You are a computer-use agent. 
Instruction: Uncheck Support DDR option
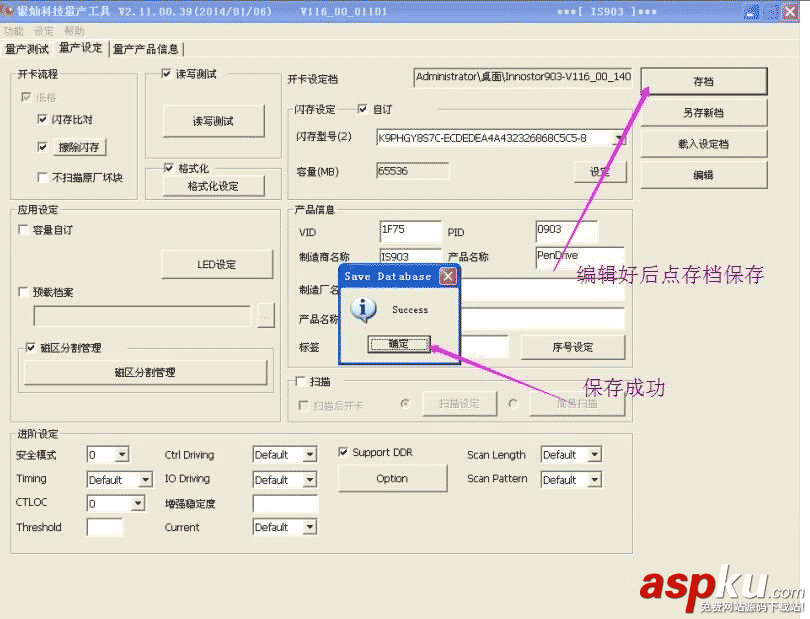pos(343,452)
